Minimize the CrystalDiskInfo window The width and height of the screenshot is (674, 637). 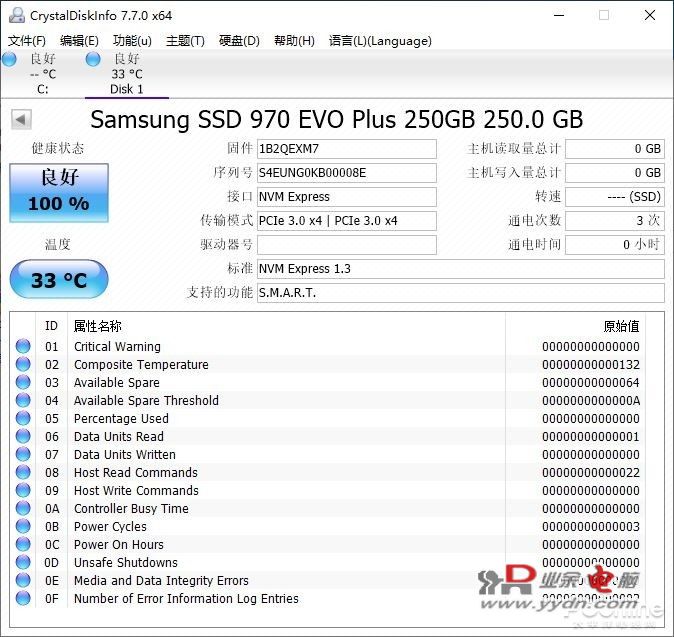(559, 15)
